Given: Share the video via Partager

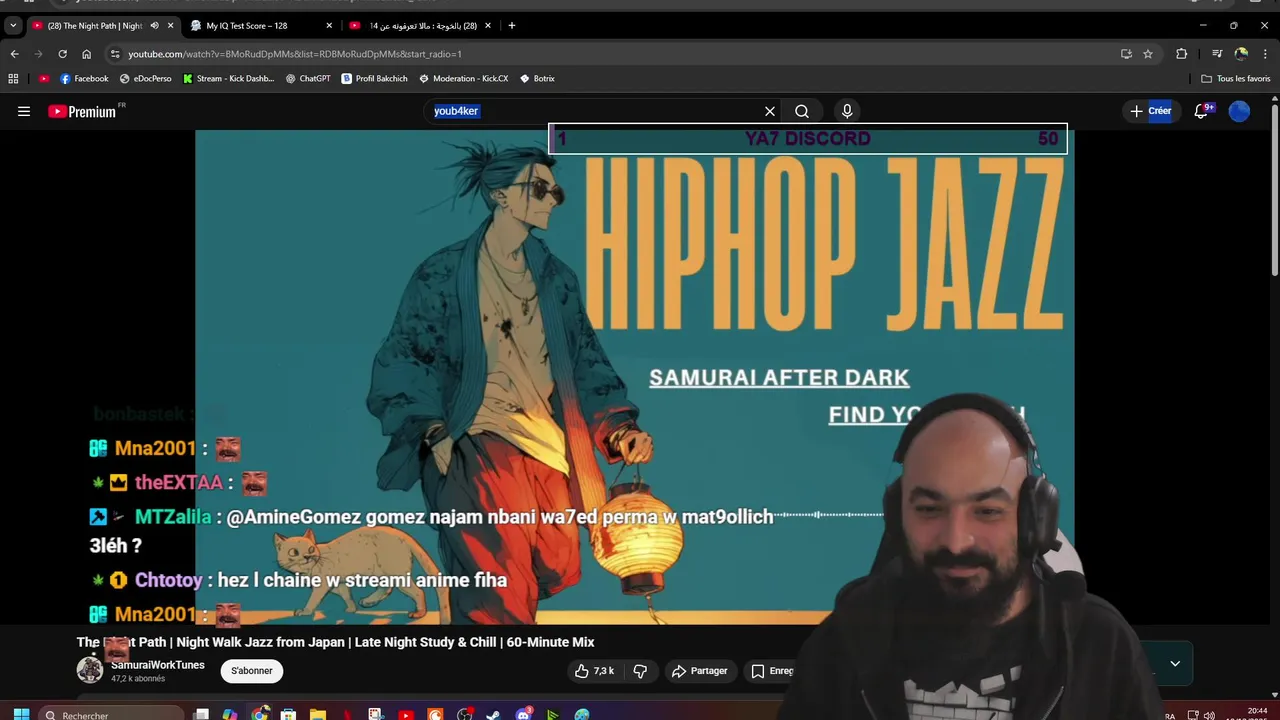Looking at the screenshot, I should point(700,671).
